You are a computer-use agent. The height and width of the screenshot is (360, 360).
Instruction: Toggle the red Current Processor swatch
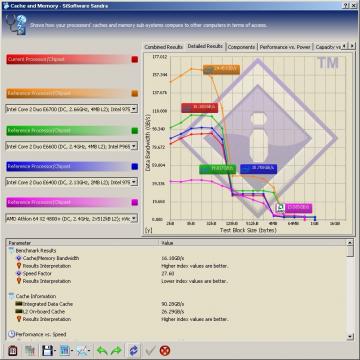click(x=135, y=59)
